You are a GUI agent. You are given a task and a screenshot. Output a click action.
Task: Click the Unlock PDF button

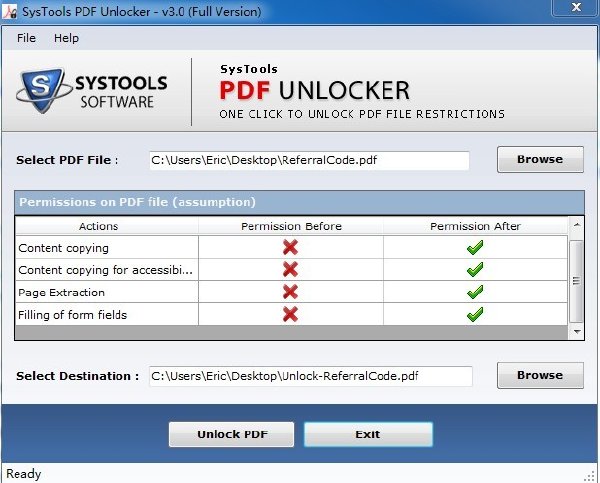click(x=232, y=434)
